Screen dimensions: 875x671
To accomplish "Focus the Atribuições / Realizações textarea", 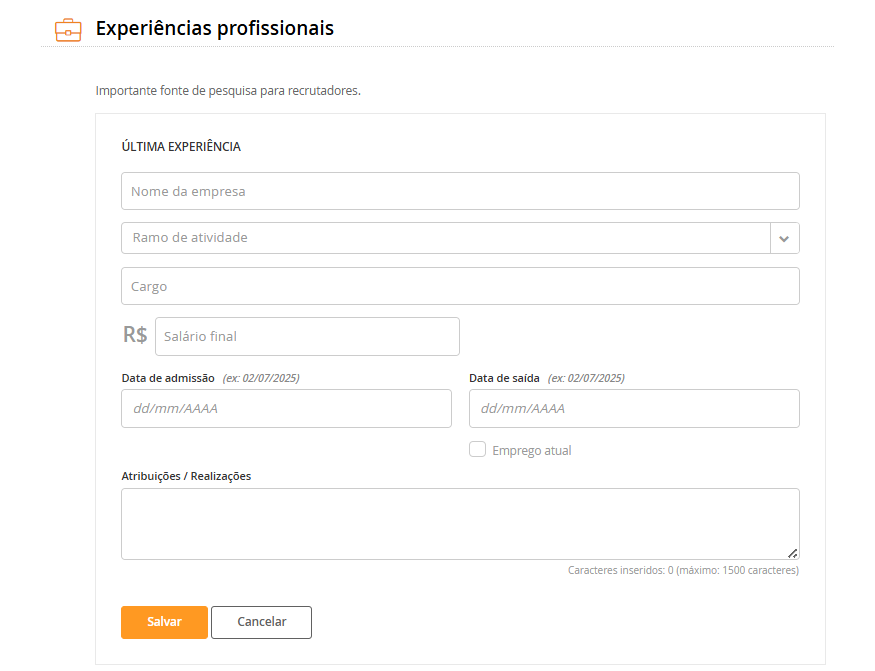I will click(460, 524).
